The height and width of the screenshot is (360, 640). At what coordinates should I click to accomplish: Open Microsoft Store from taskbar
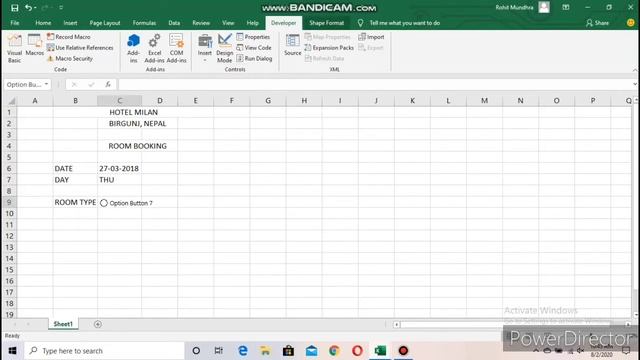(x=288, y=351)
